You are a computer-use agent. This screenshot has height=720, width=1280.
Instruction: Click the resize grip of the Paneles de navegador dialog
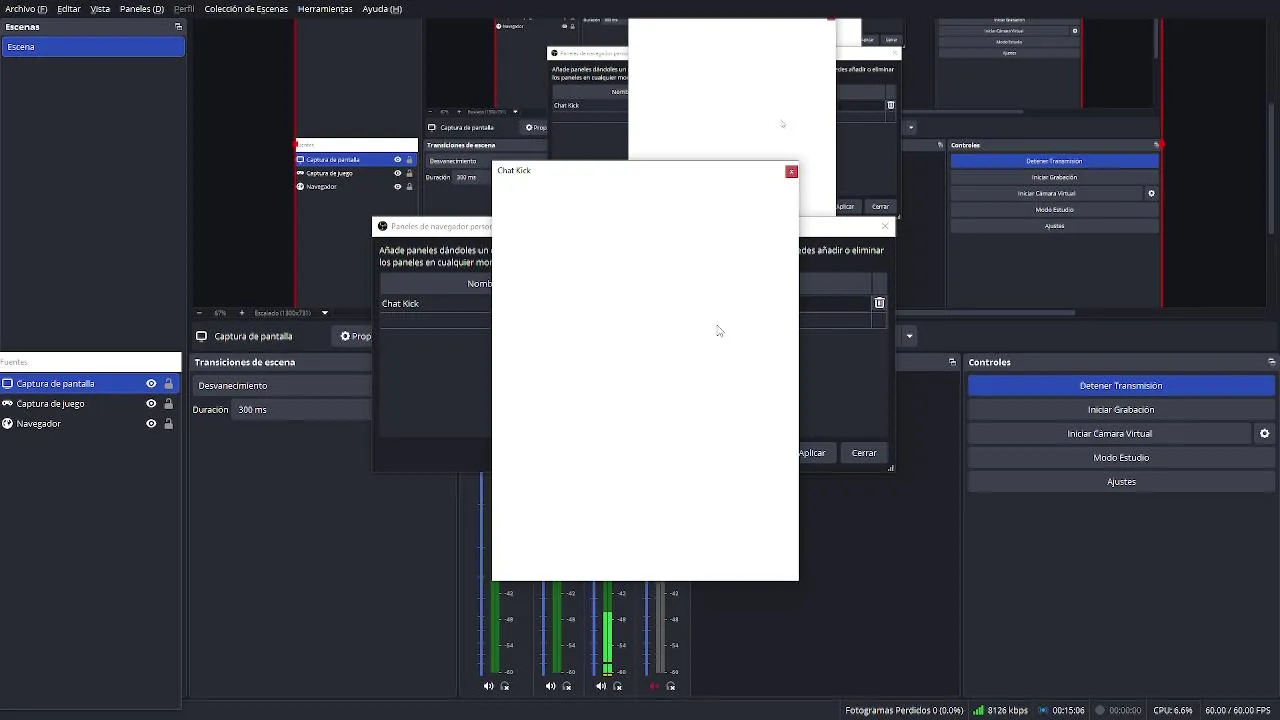tap(890, 468)
